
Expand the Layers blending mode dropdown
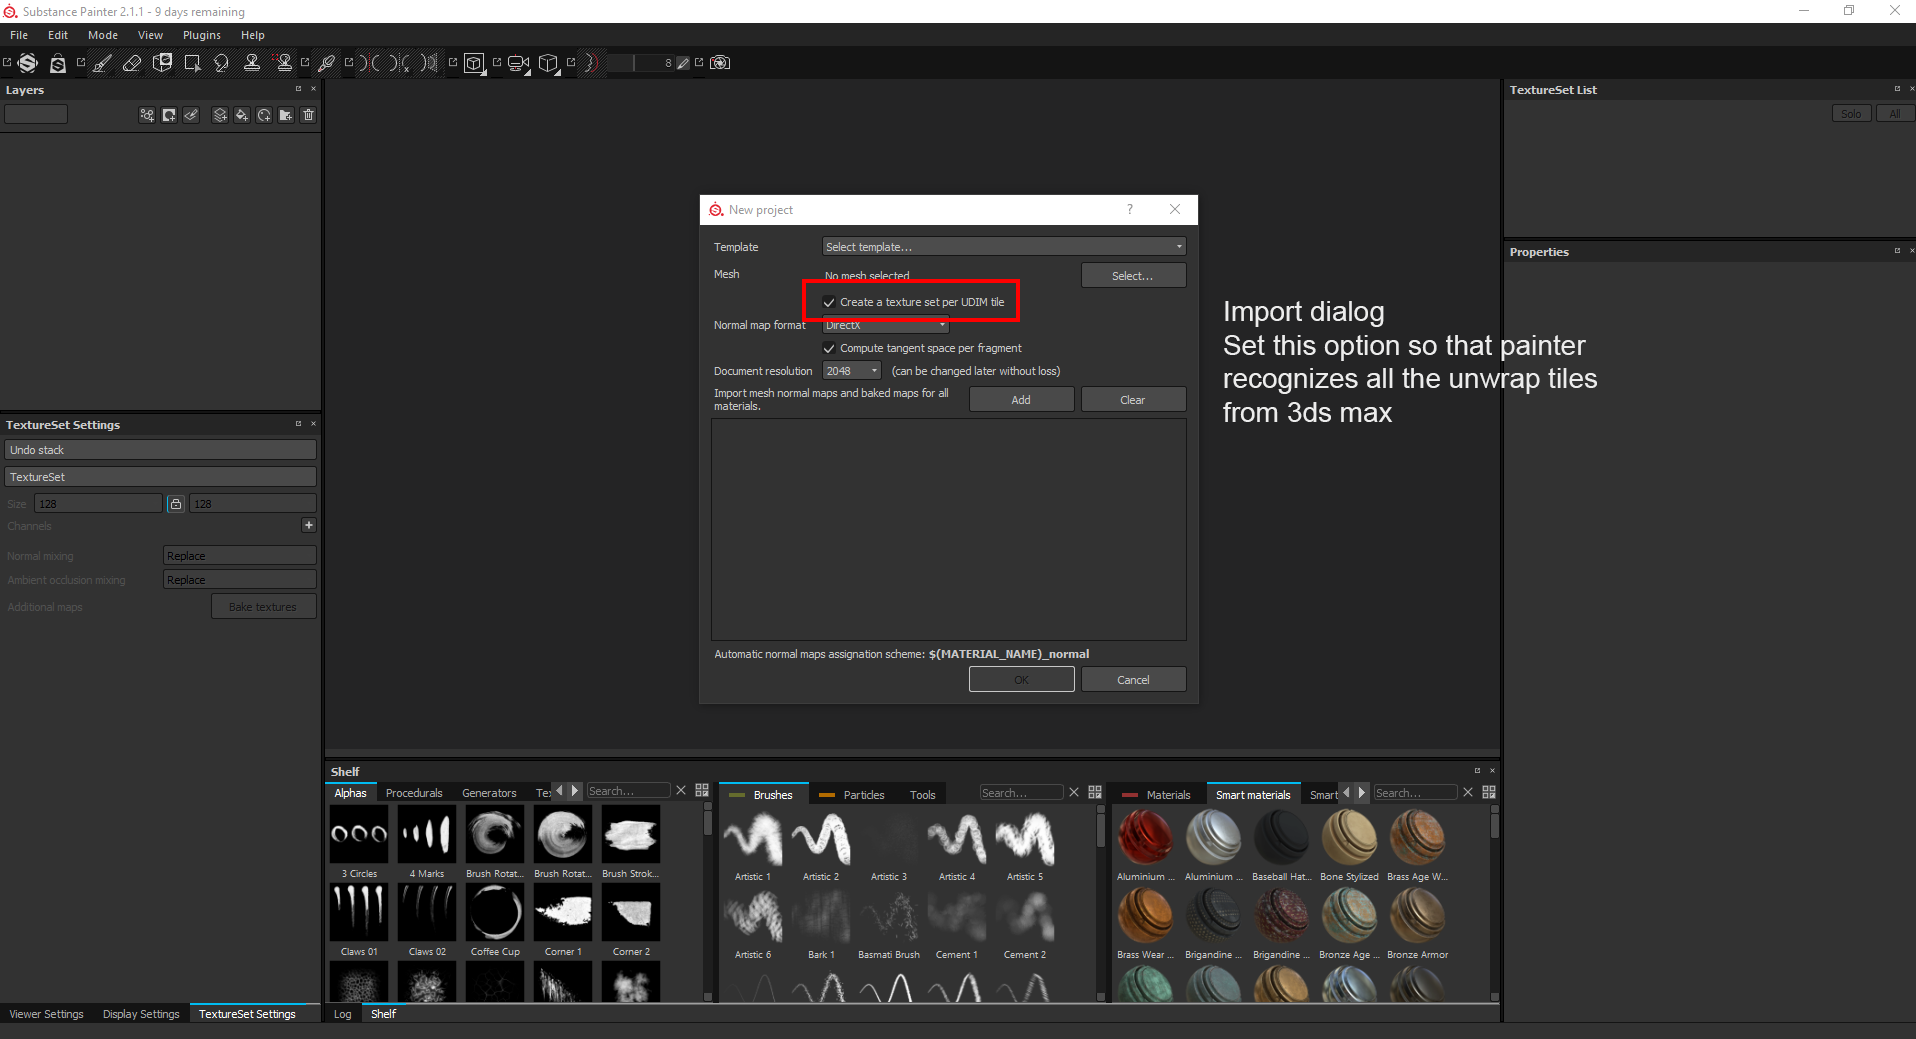(x=36, y=115)
